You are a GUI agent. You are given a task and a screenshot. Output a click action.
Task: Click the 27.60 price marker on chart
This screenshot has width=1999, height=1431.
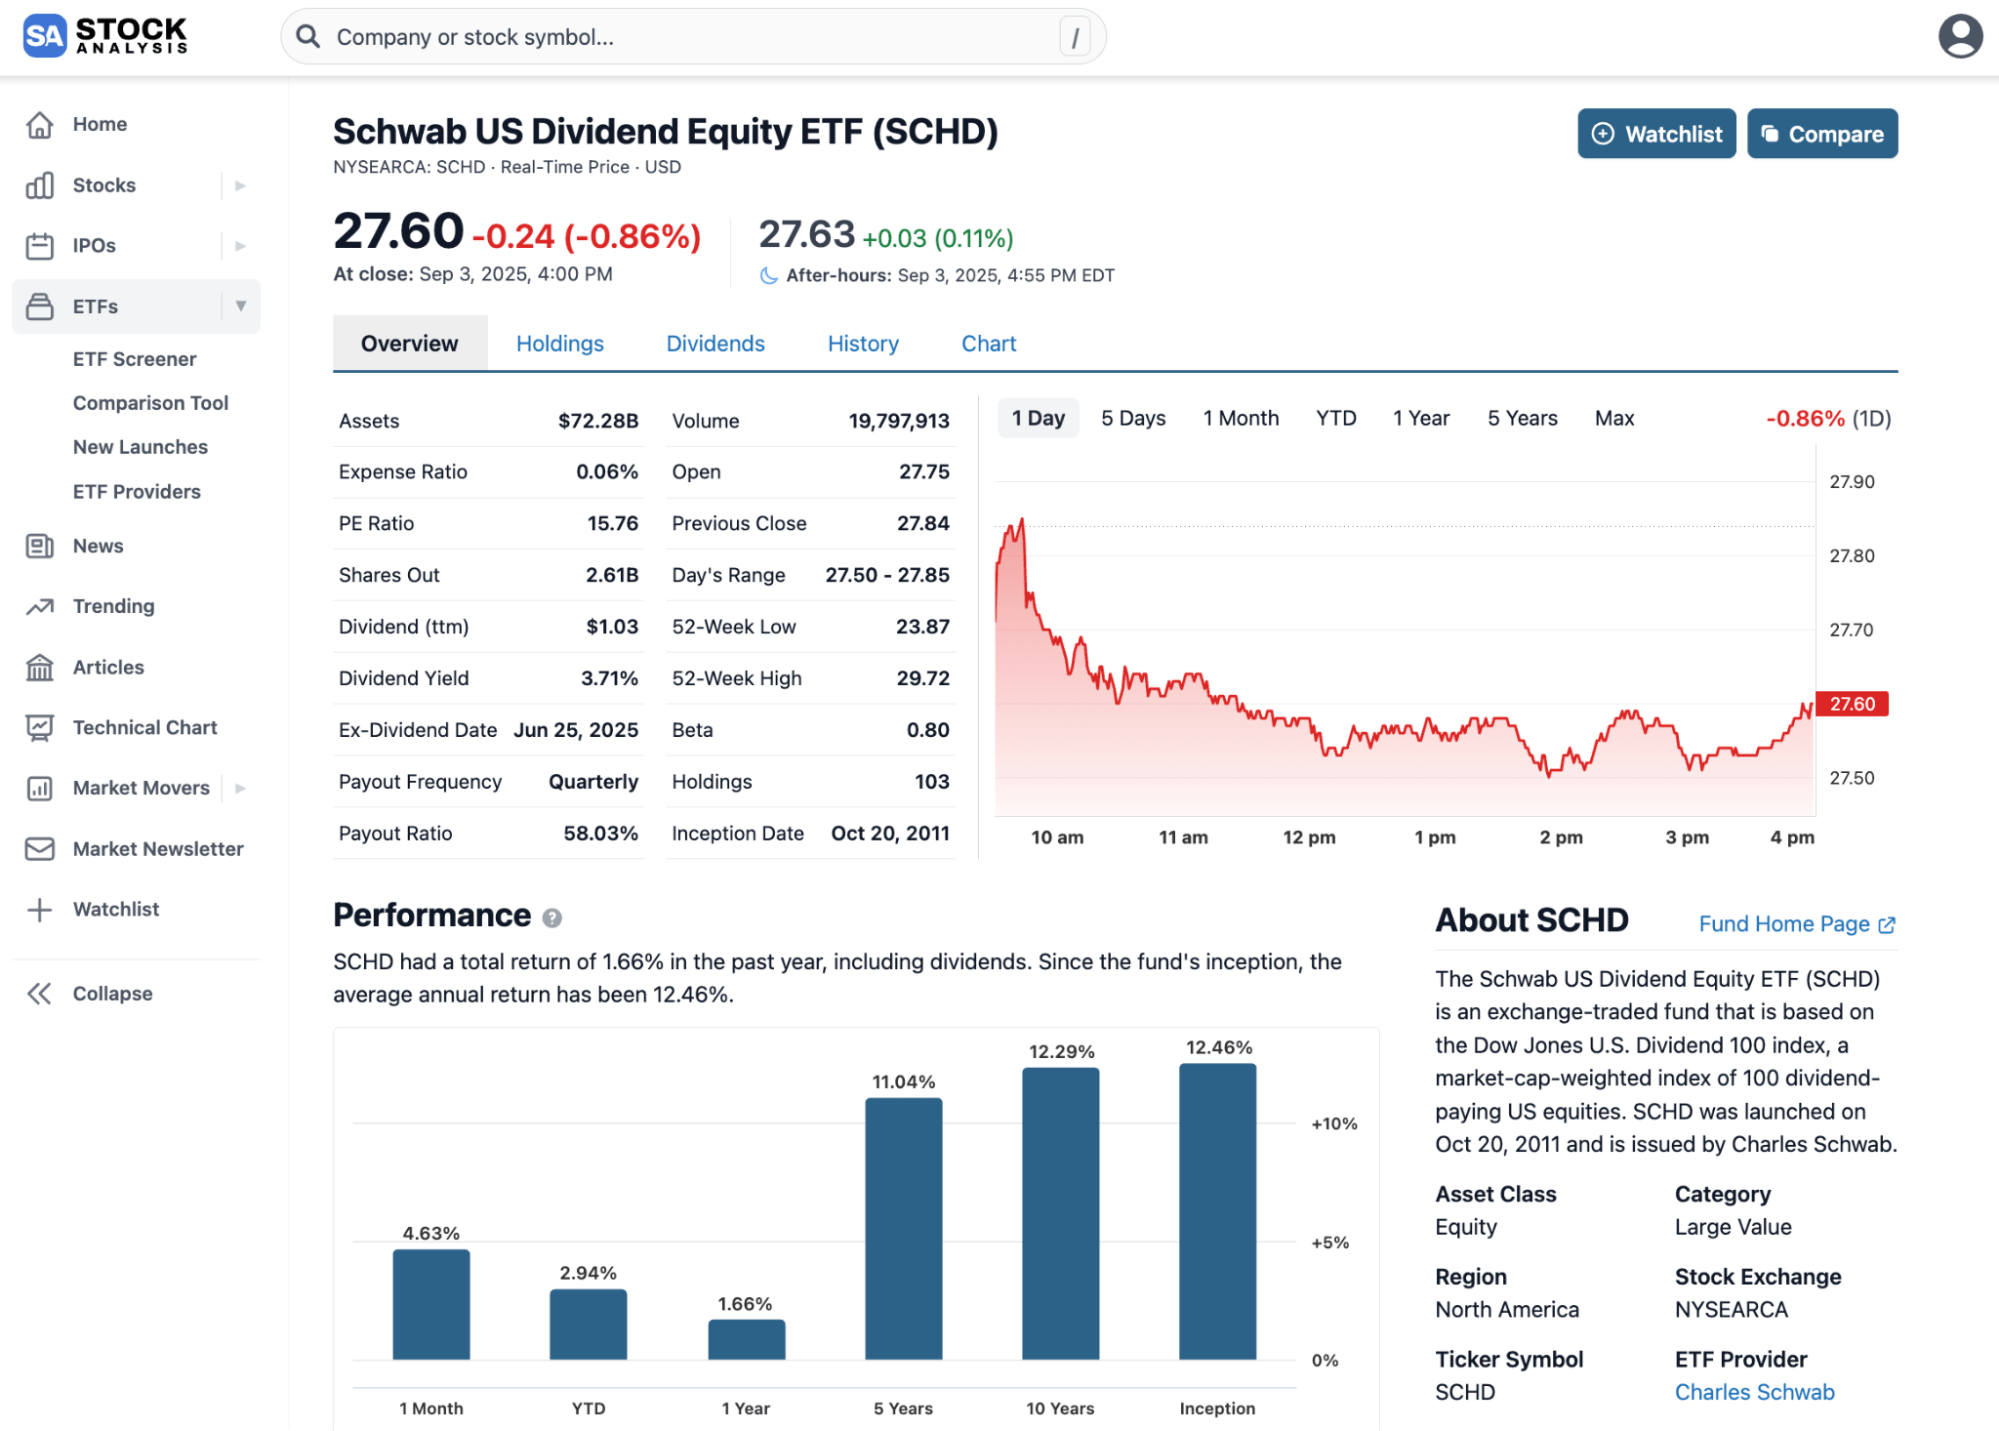(1852, 704)
